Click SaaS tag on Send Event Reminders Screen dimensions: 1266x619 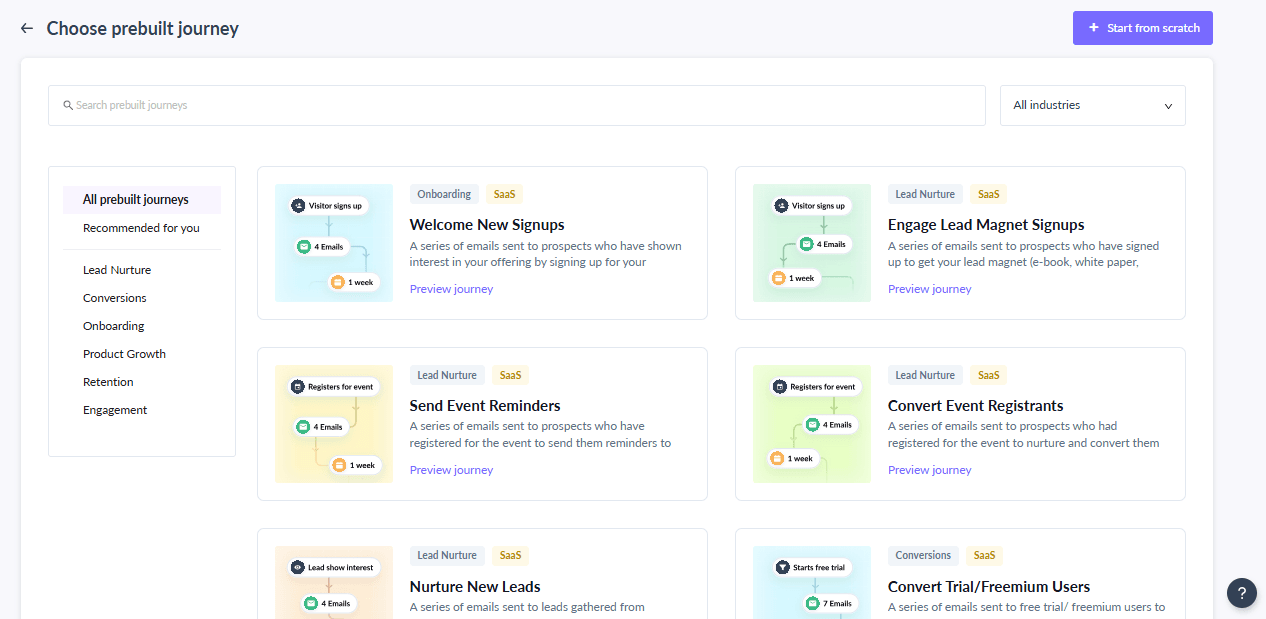click(x=510, y=375)
